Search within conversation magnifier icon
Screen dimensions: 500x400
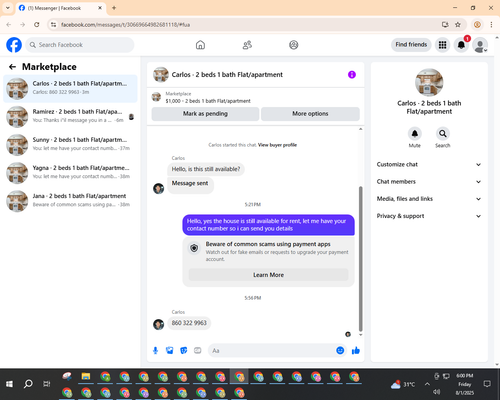tap(443, 134)
